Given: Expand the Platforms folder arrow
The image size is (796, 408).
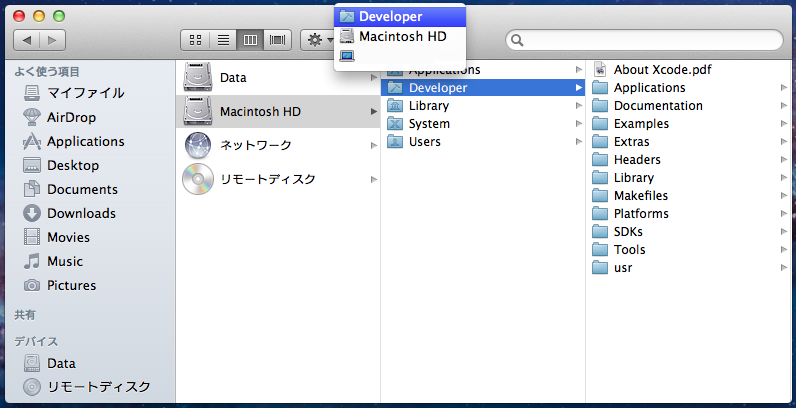Looking at the screenshot, I should (x=783, y=214).
